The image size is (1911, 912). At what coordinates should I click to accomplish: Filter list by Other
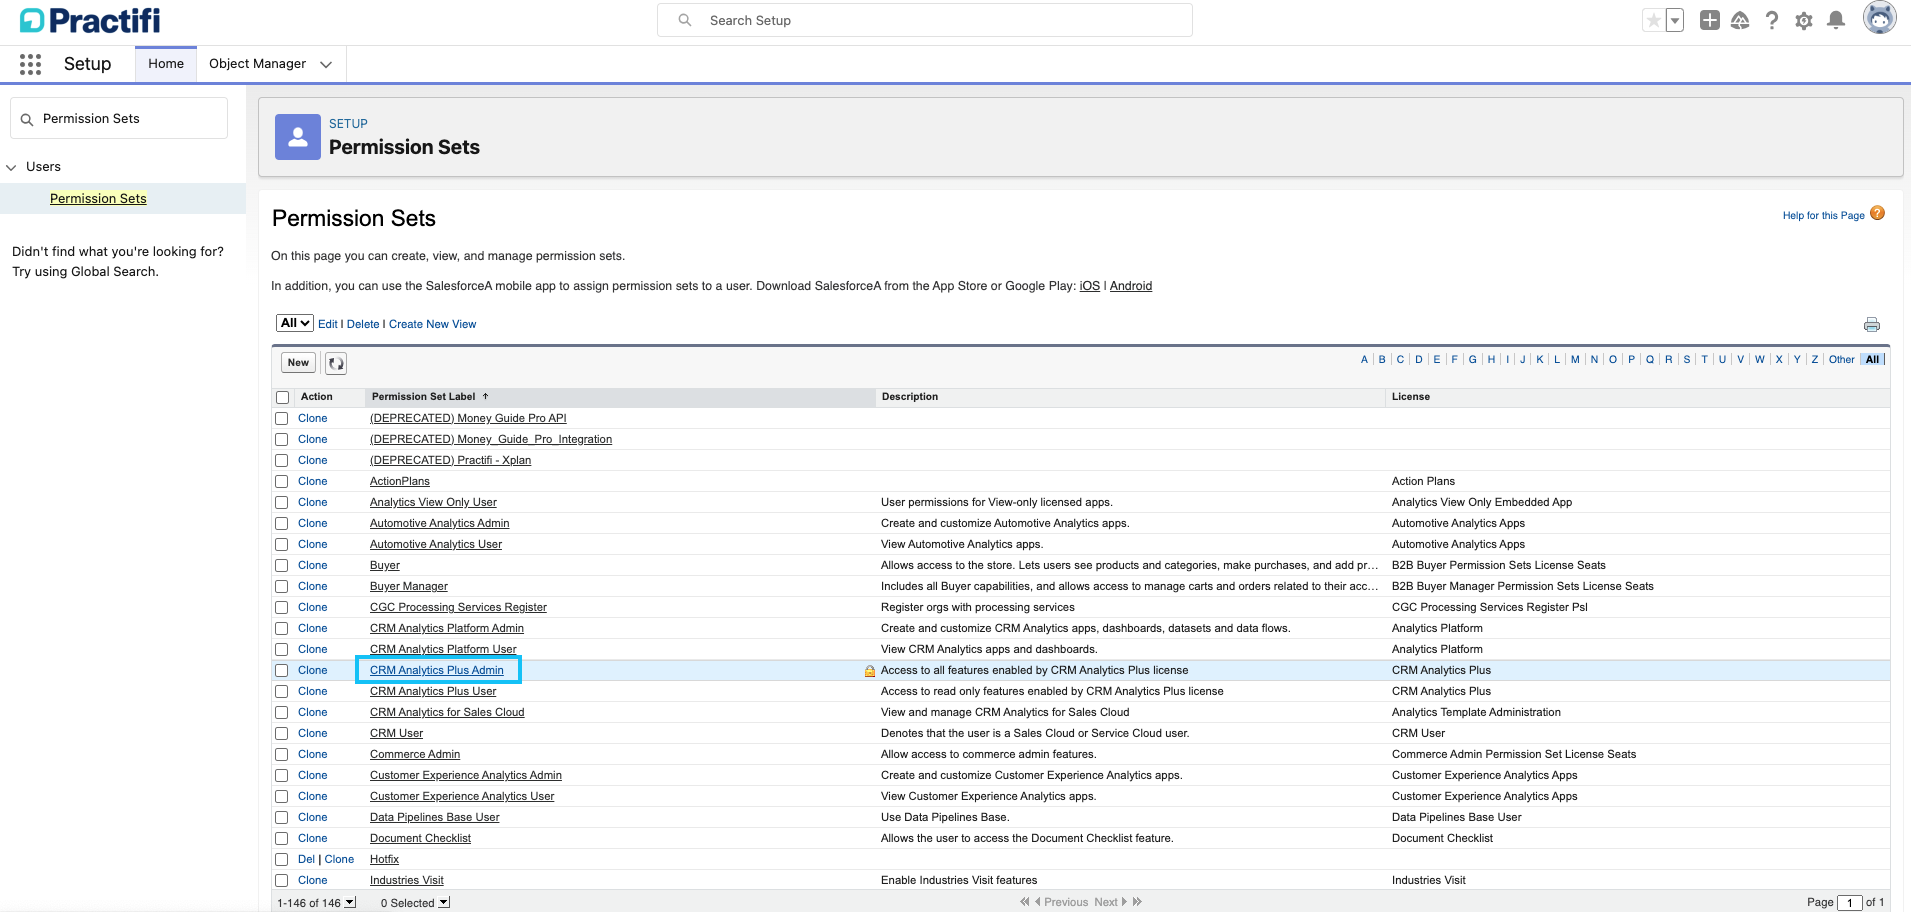click(x=1841, y=360)
